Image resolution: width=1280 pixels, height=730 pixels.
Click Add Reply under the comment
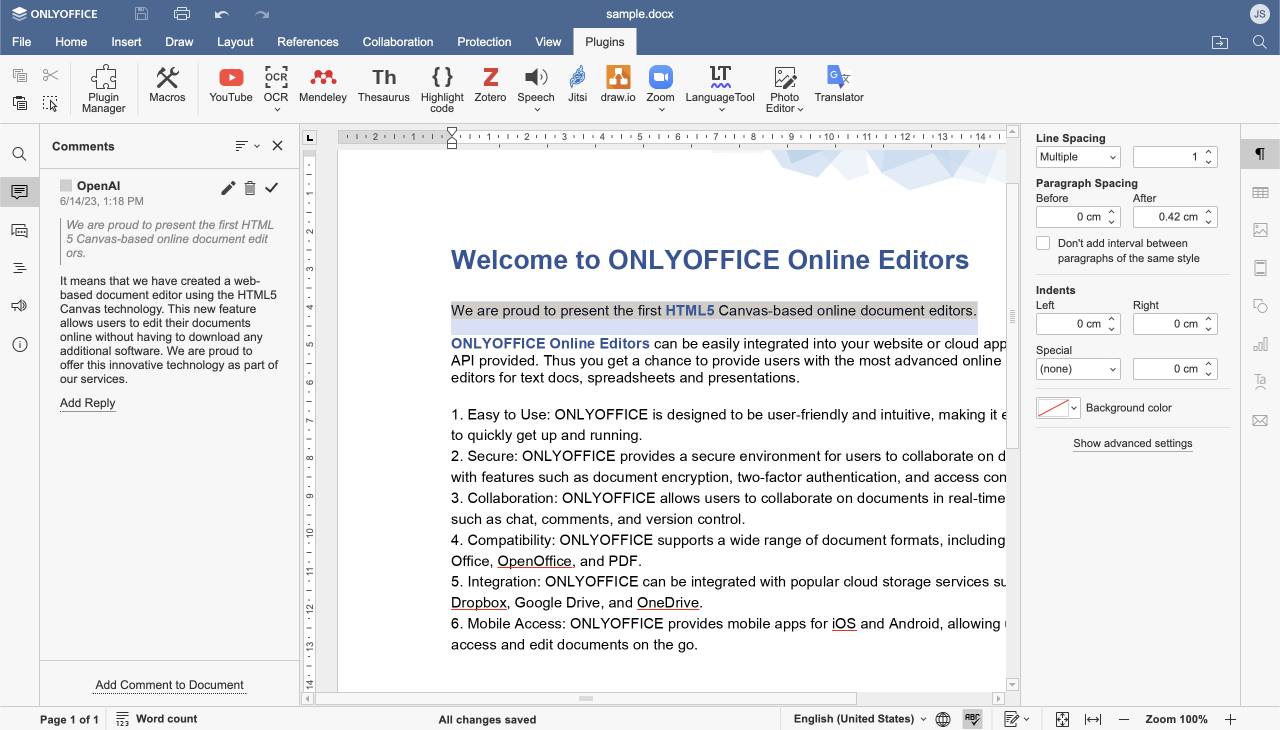88,403
